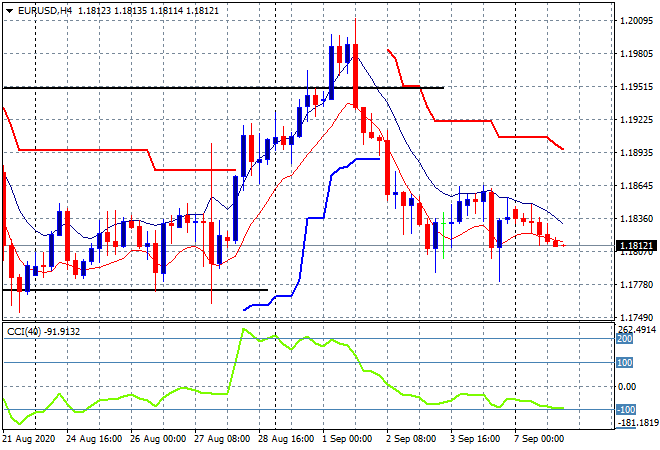Screen dimensions: 660x450
Task: Click the 1.17490 price scale value
Action: pyautogui.click(x=636, y=318)
